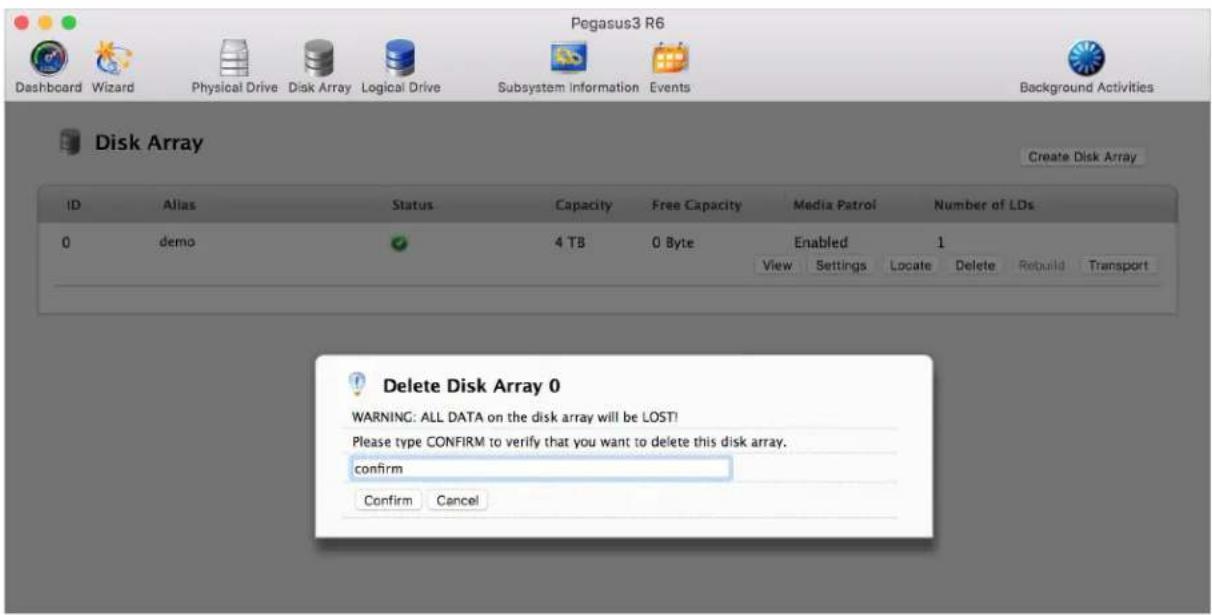Open Settings for the demo disk array
The image size is (1212, 615).
coord(841,266)
